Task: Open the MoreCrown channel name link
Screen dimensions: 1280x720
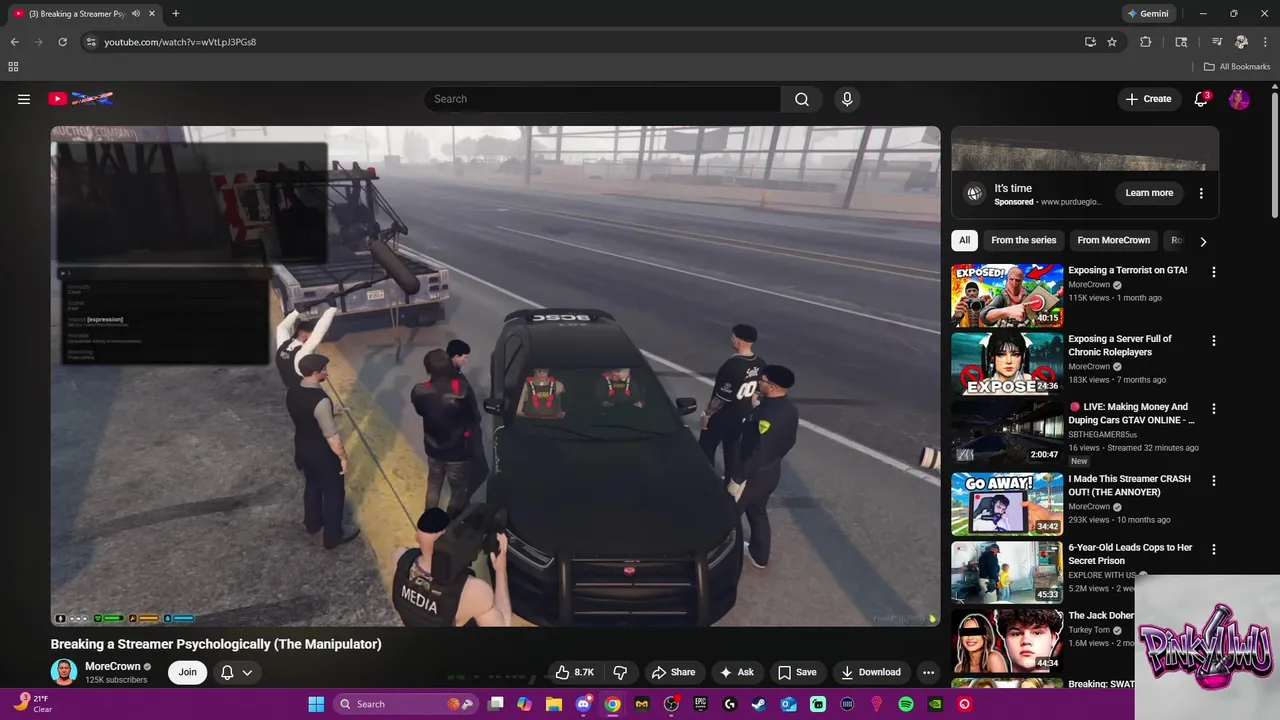Action: [x=112, y=667]
